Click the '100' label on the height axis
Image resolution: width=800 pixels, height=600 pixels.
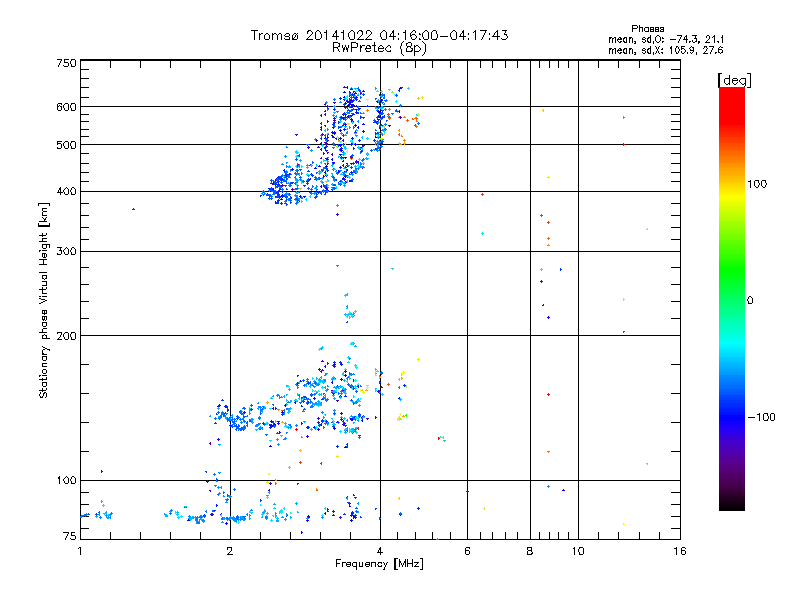click(x=66, y=481)
